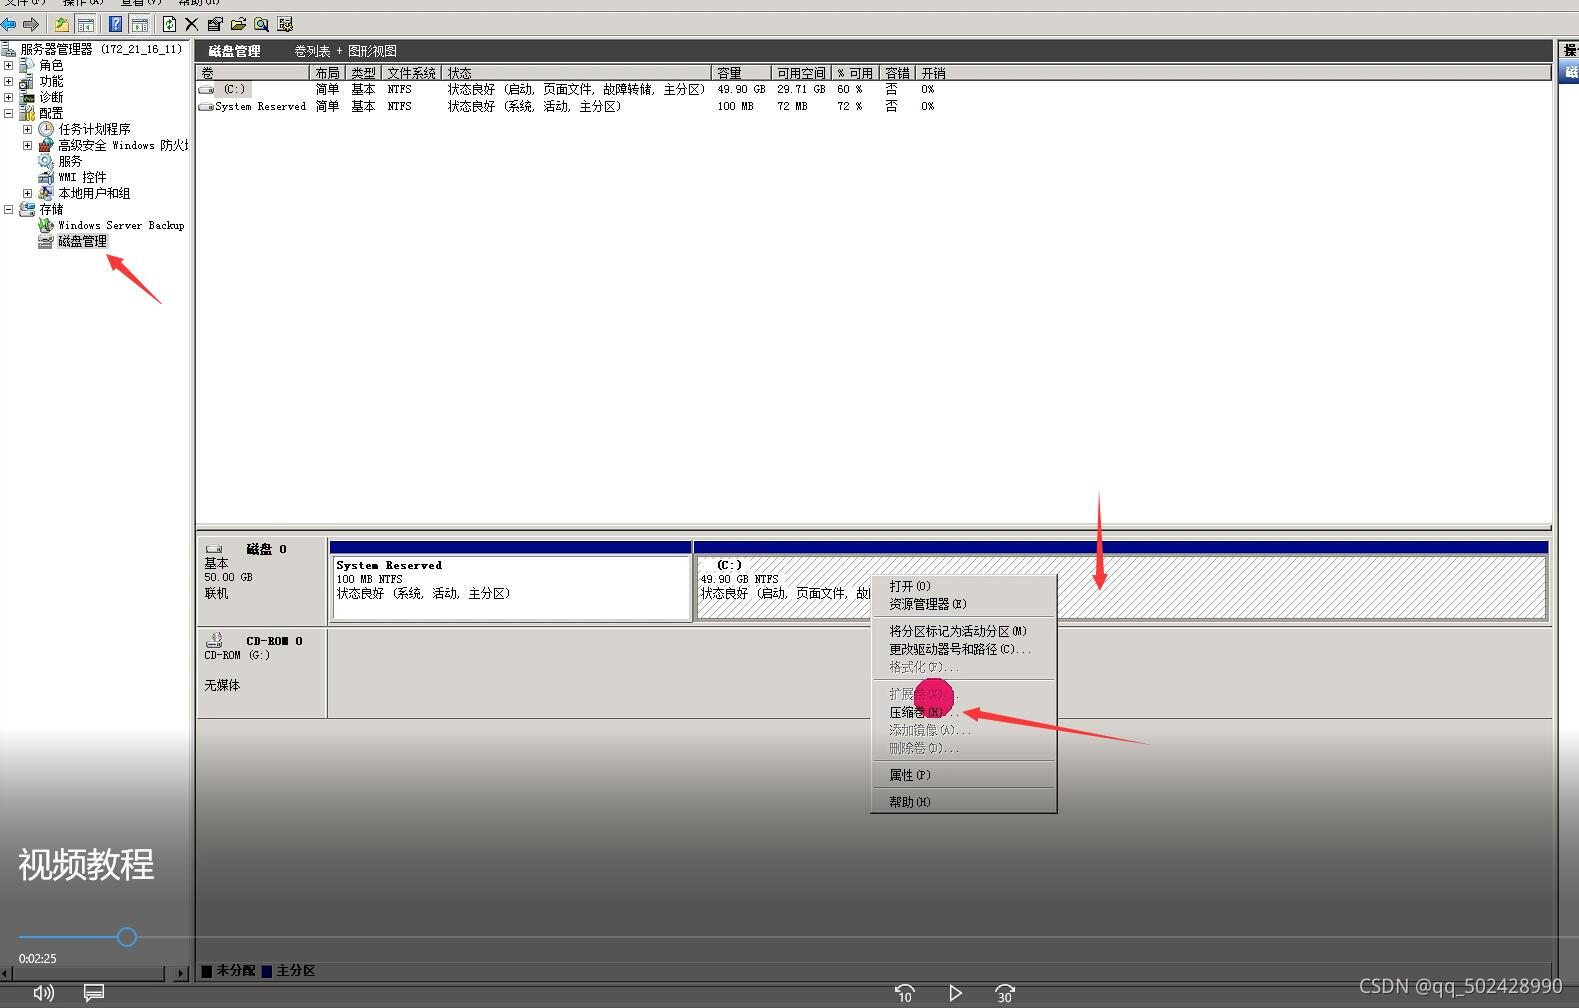Click the 29.71 GB free space cell
The image size is (1579, 1008).
(801, 90)
